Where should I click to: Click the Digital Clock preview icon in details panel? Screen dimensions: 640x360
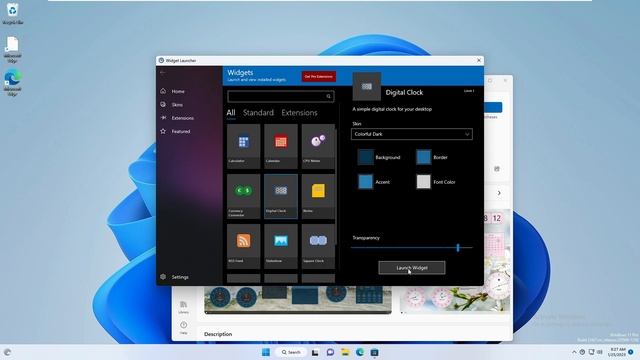click(x=367, y=87)
